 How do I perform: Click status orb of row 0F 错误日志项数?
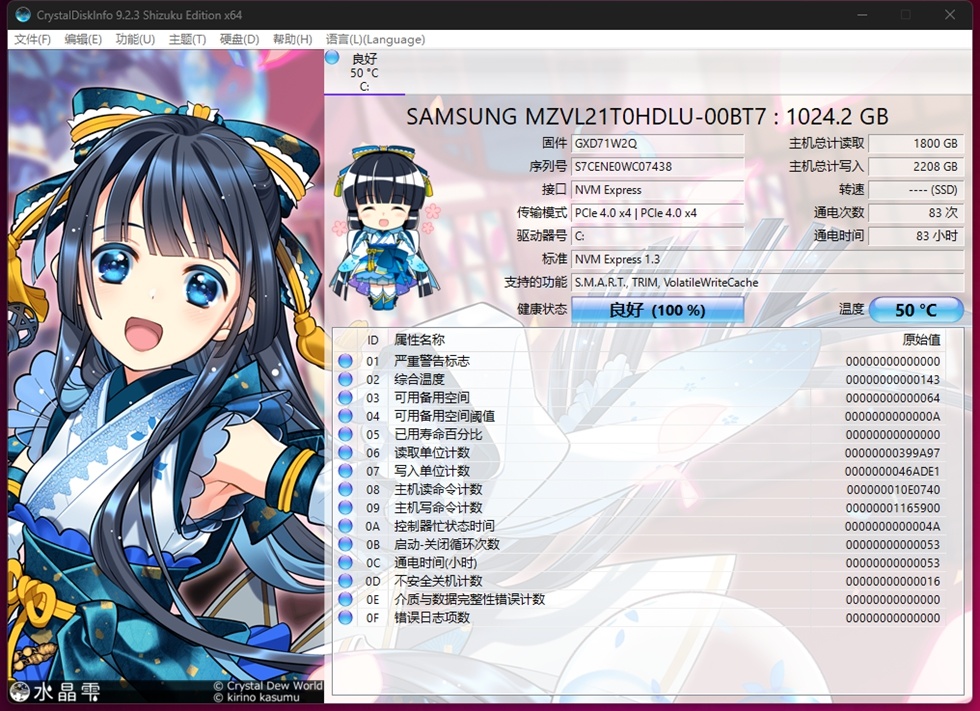tap(345, 617)
